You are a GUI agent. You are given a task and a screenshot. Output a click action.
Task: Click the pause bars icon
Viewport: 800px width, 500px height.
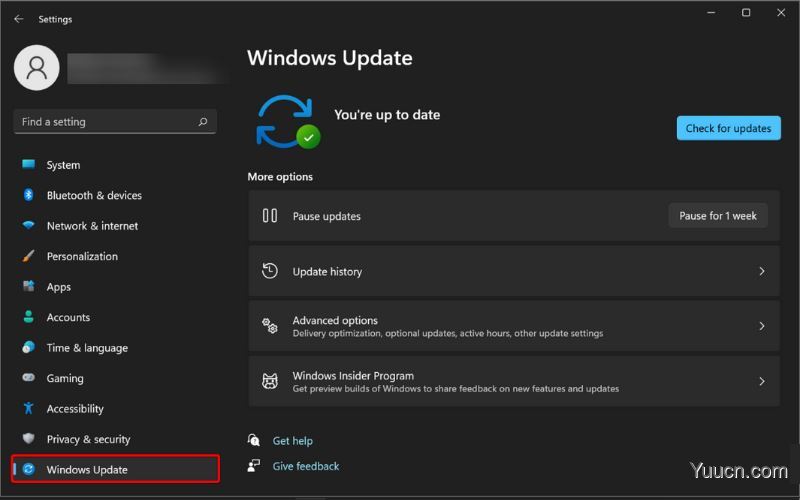click(270, 216)
